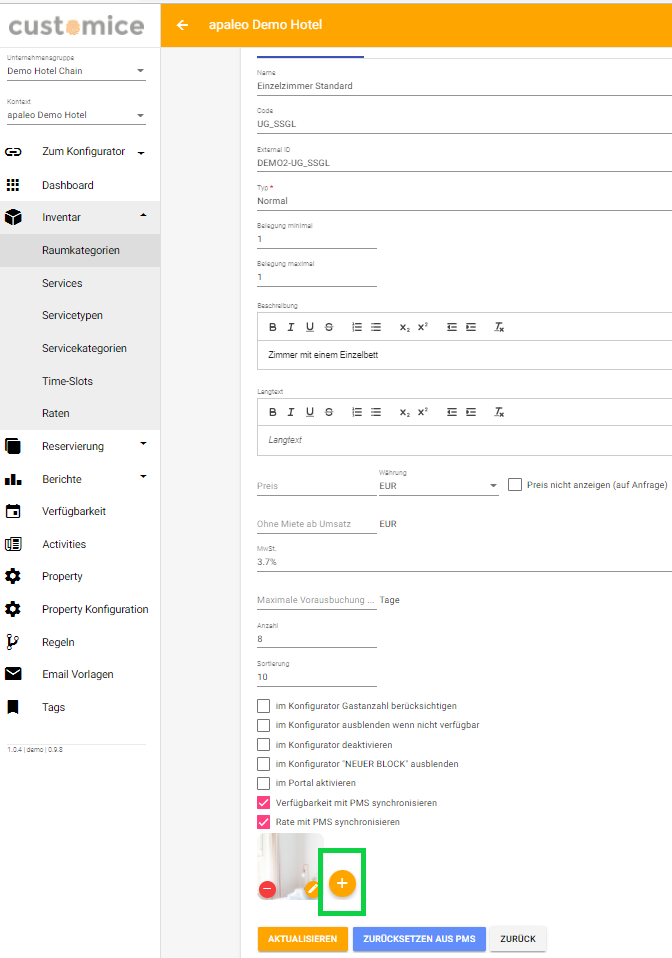
Task: Open the Typ Normal dropdown
Action: [x=464, y=201]
